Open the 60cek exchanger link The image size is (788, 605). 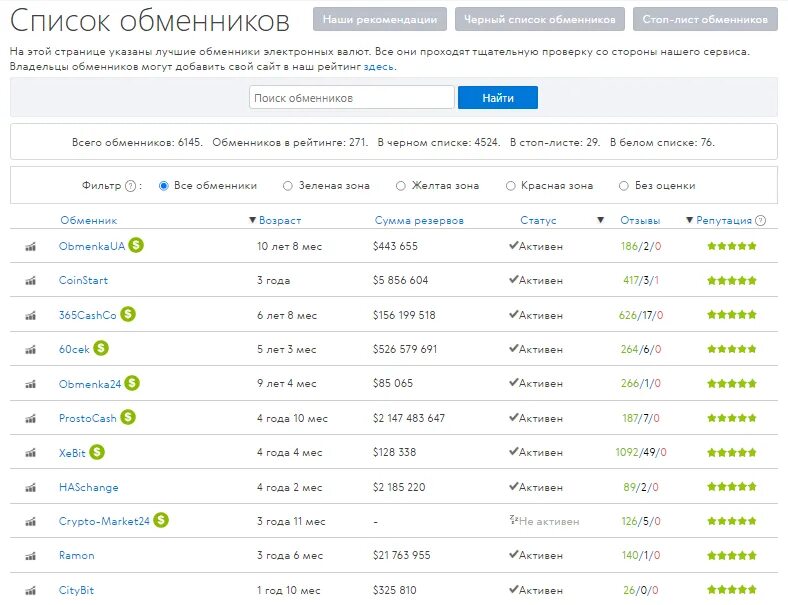pos(74,349)
